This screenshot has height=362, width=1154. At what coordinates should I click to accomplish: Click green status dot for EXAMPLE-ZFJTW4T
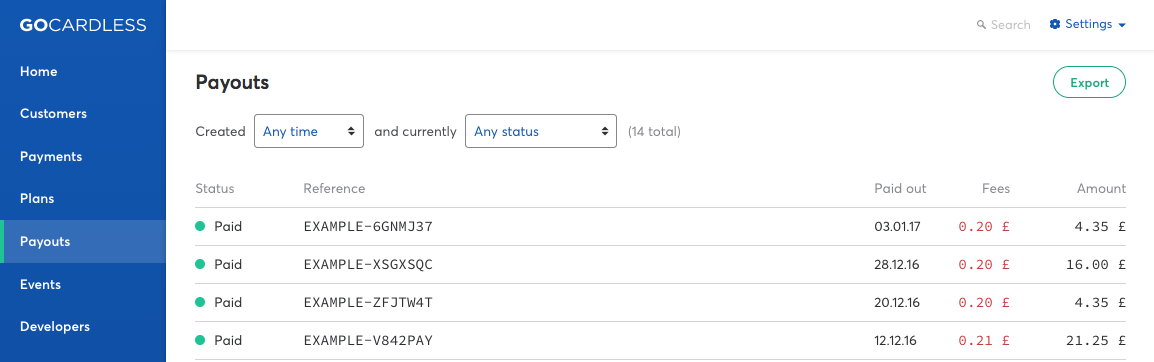200,302
